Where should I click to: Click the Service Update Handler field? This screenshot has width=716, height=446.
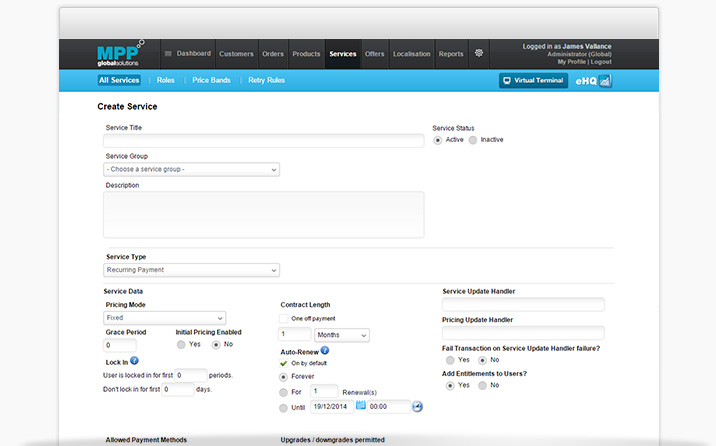pyautogui.click(x=523, y=304)
